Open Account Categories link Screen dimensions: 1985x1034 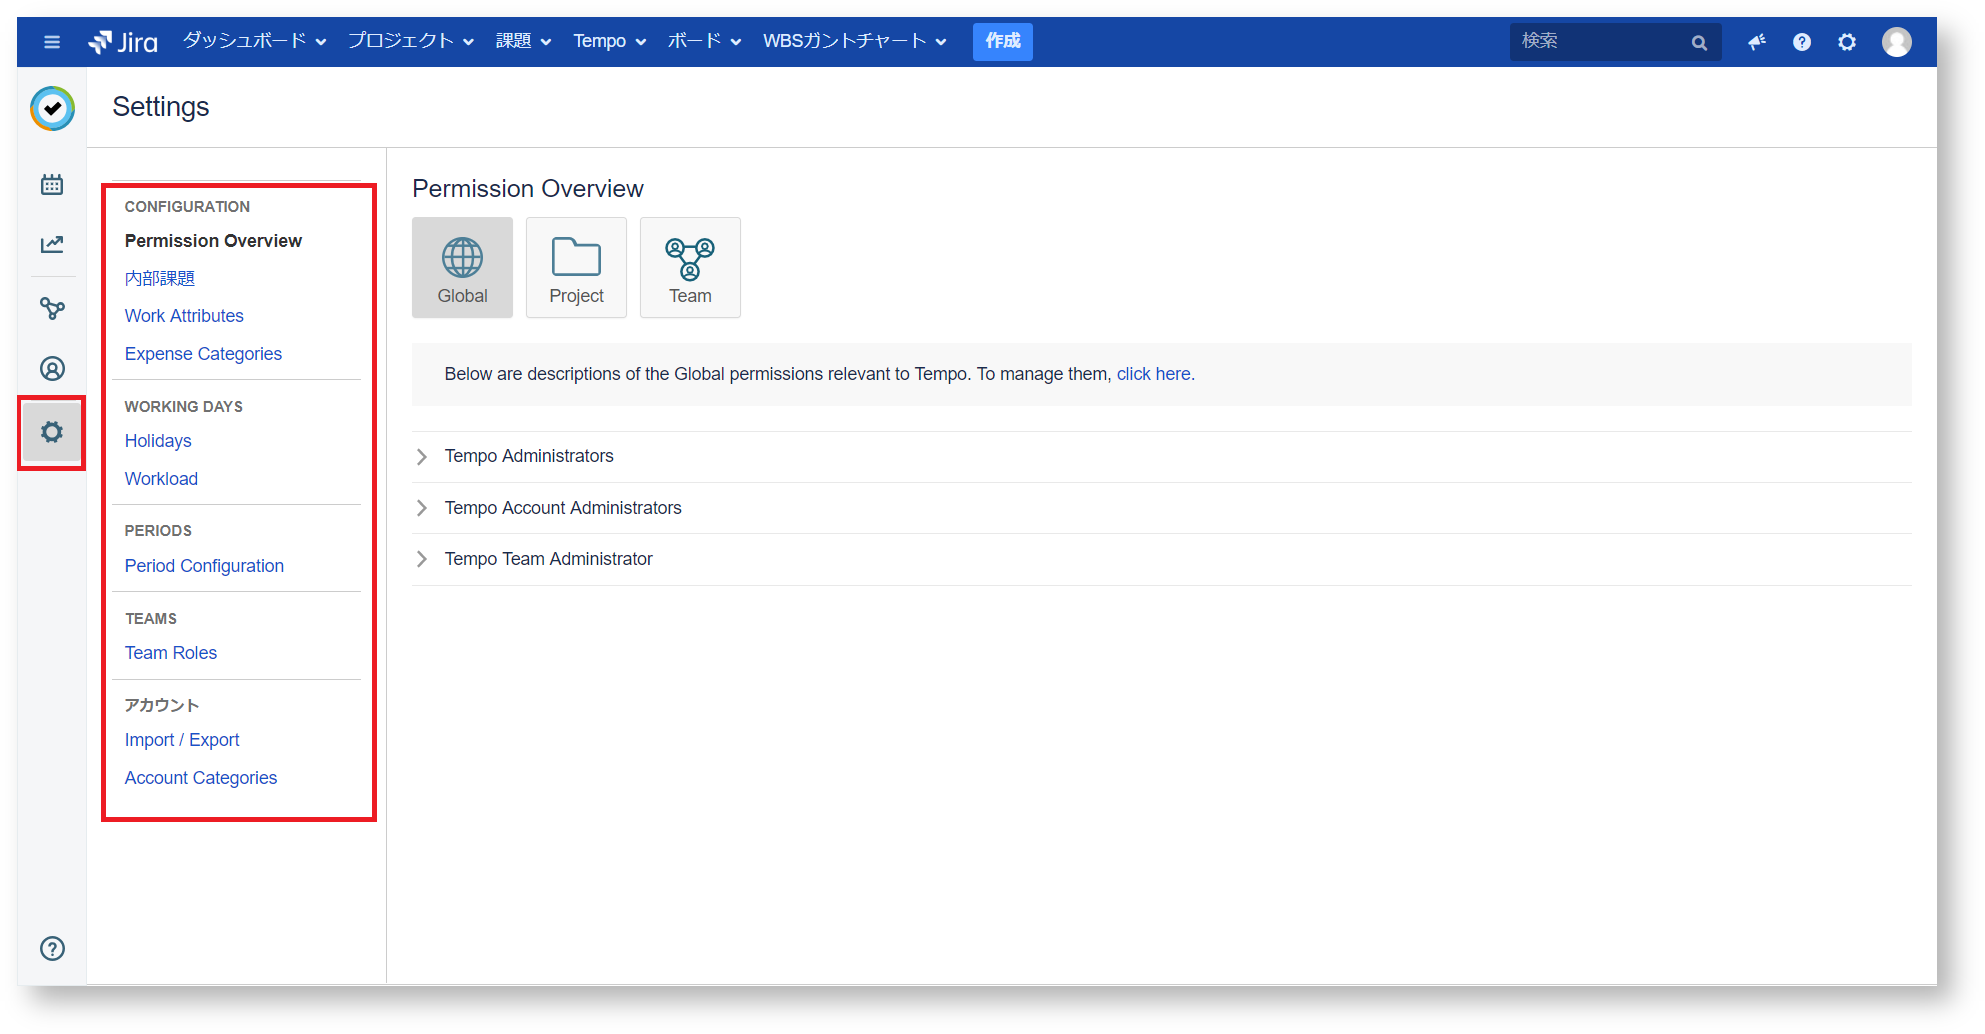[201, 778]
